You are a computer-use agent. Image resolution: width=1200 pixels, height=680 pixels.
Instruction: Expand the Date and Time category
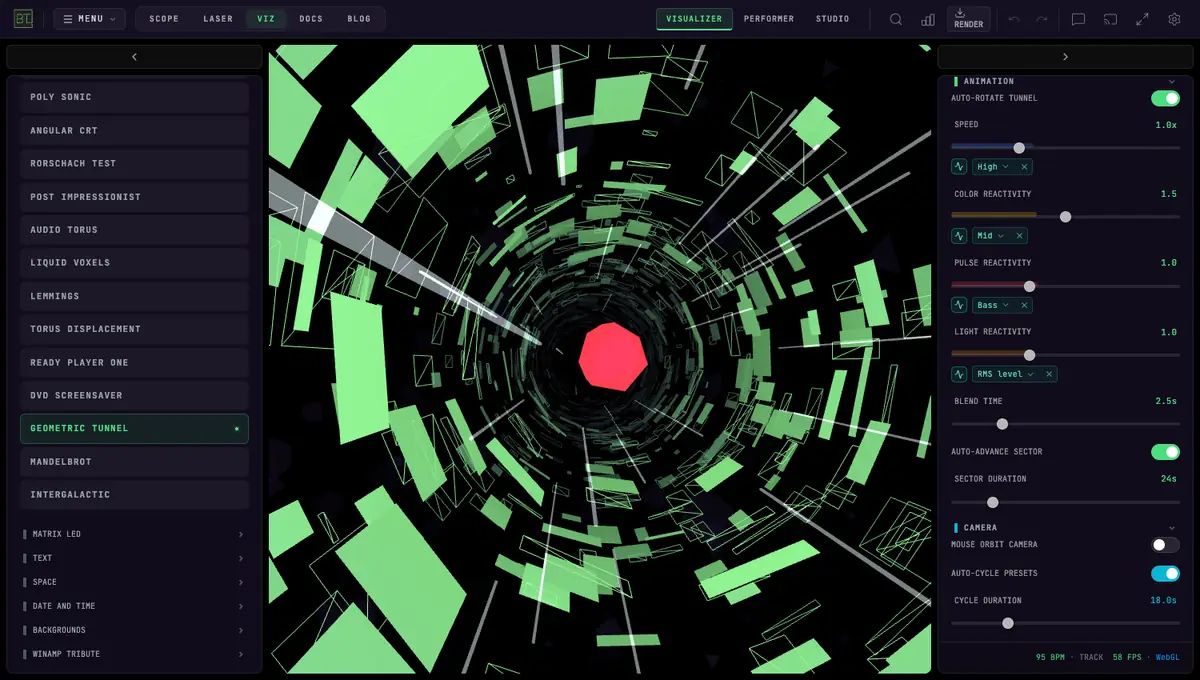[x=134, y=606]
